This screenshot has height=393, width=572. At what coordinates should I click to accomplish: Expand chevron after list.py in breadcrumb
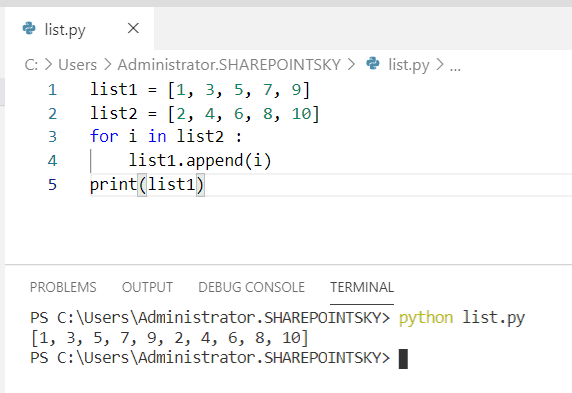tap(440, 65)
